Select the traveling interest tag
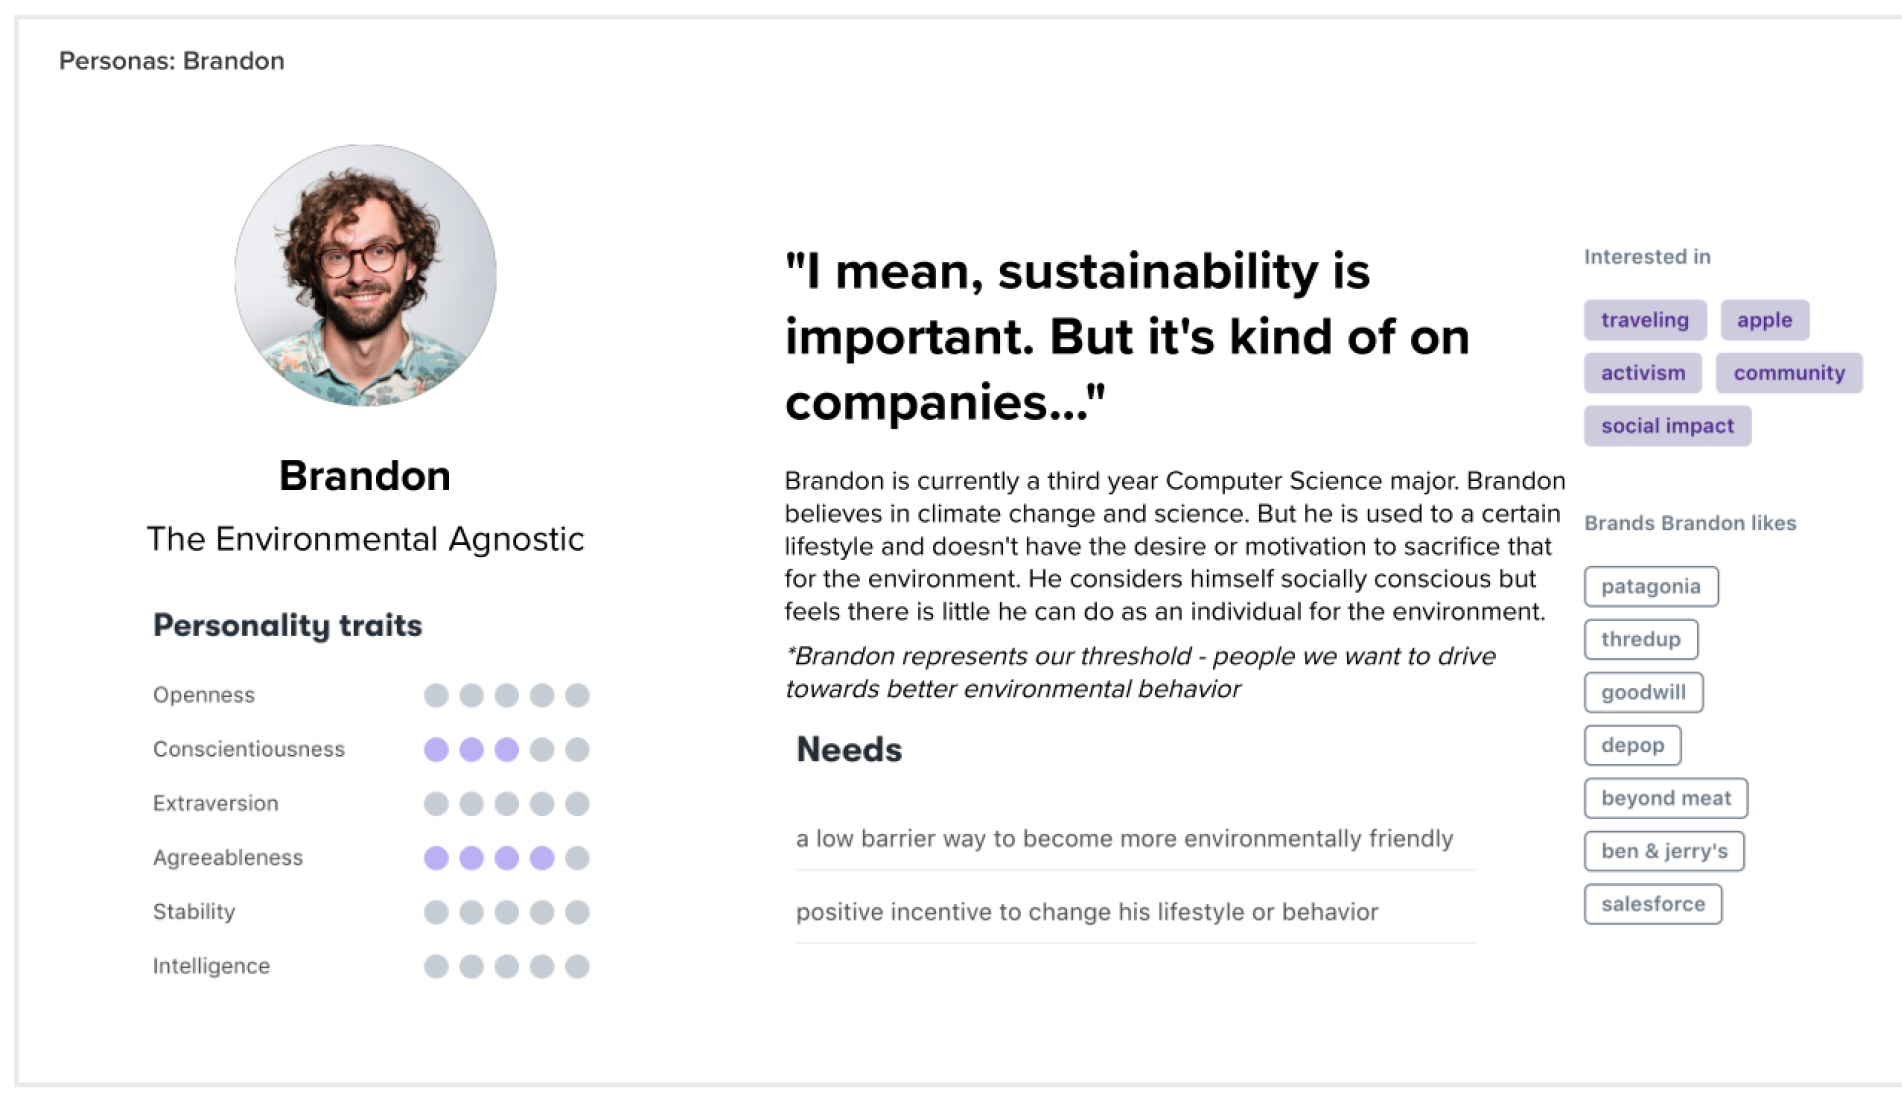 pos(1644,320)
